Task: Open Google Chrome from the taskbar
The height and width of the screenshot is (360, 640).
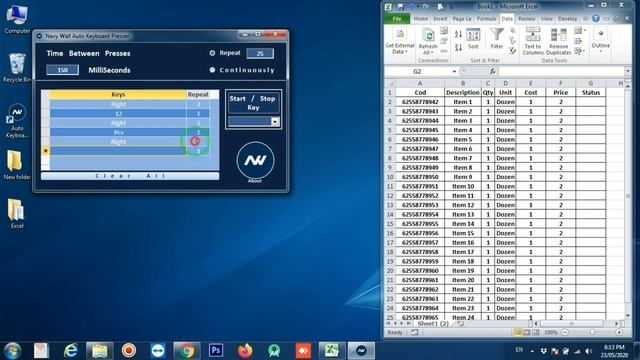Action: [x=187, y=351]
